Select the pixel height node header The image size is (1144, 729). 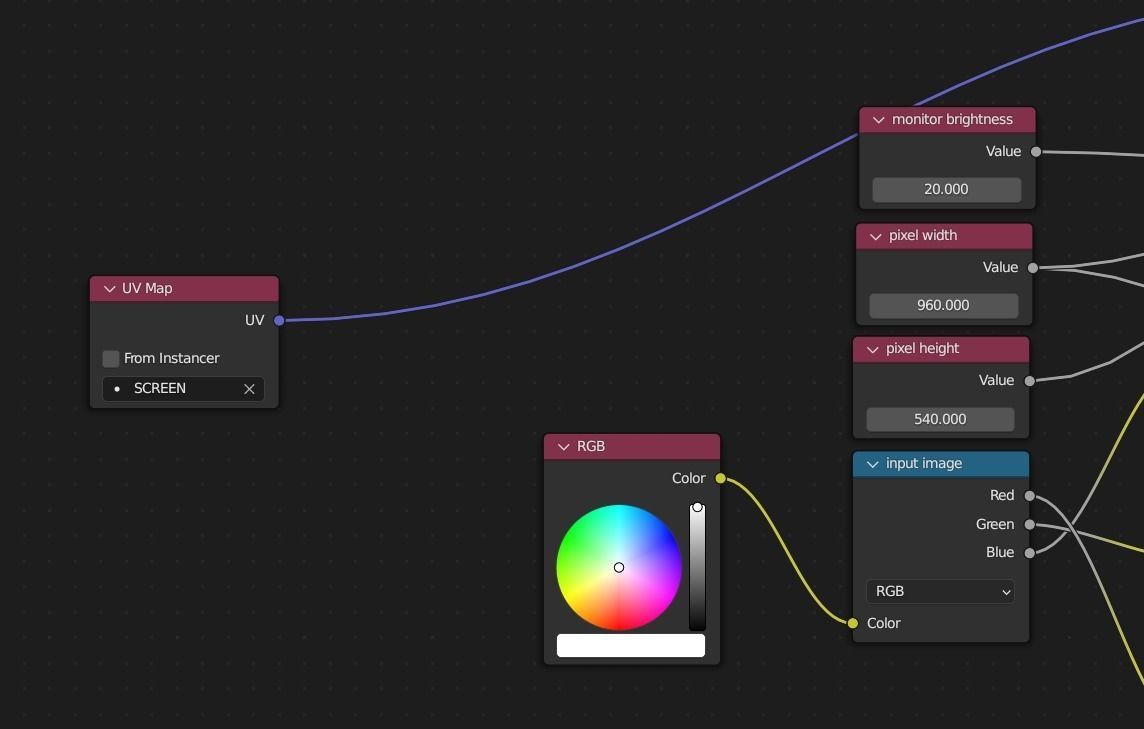coord(941,350)
